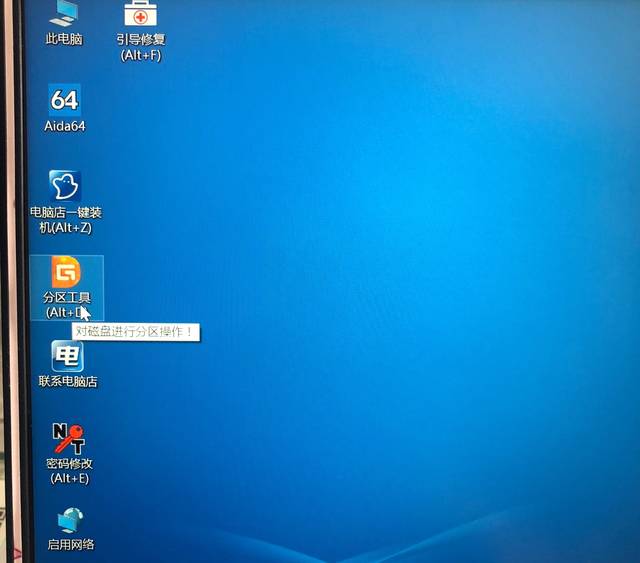Viewport: 640px width, 563px height.
Task: Click the Aida64 label text
Action: pyautogui.click(x=65, y=126)
